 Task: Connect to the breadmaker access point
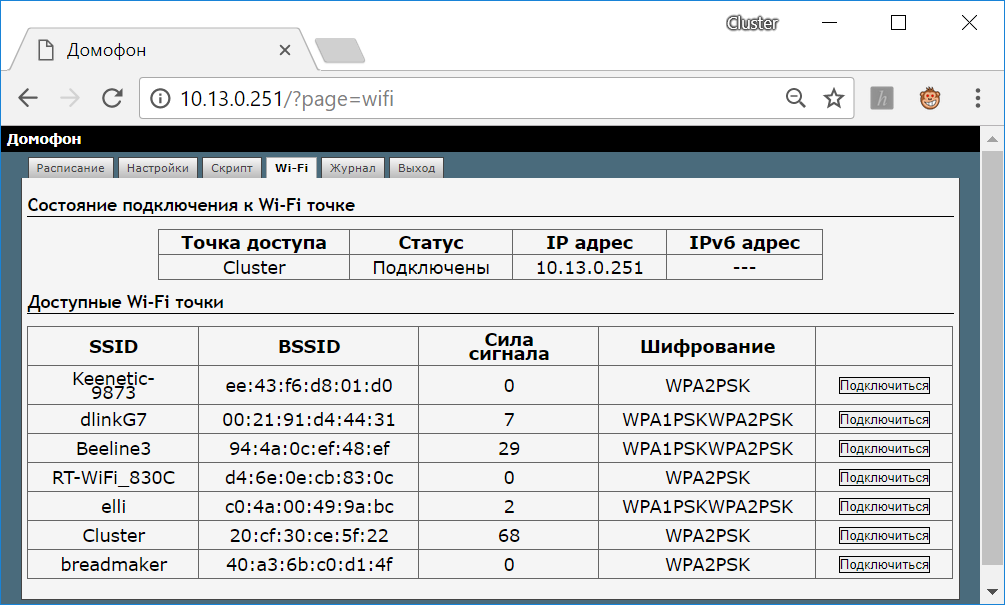point(883,564)
